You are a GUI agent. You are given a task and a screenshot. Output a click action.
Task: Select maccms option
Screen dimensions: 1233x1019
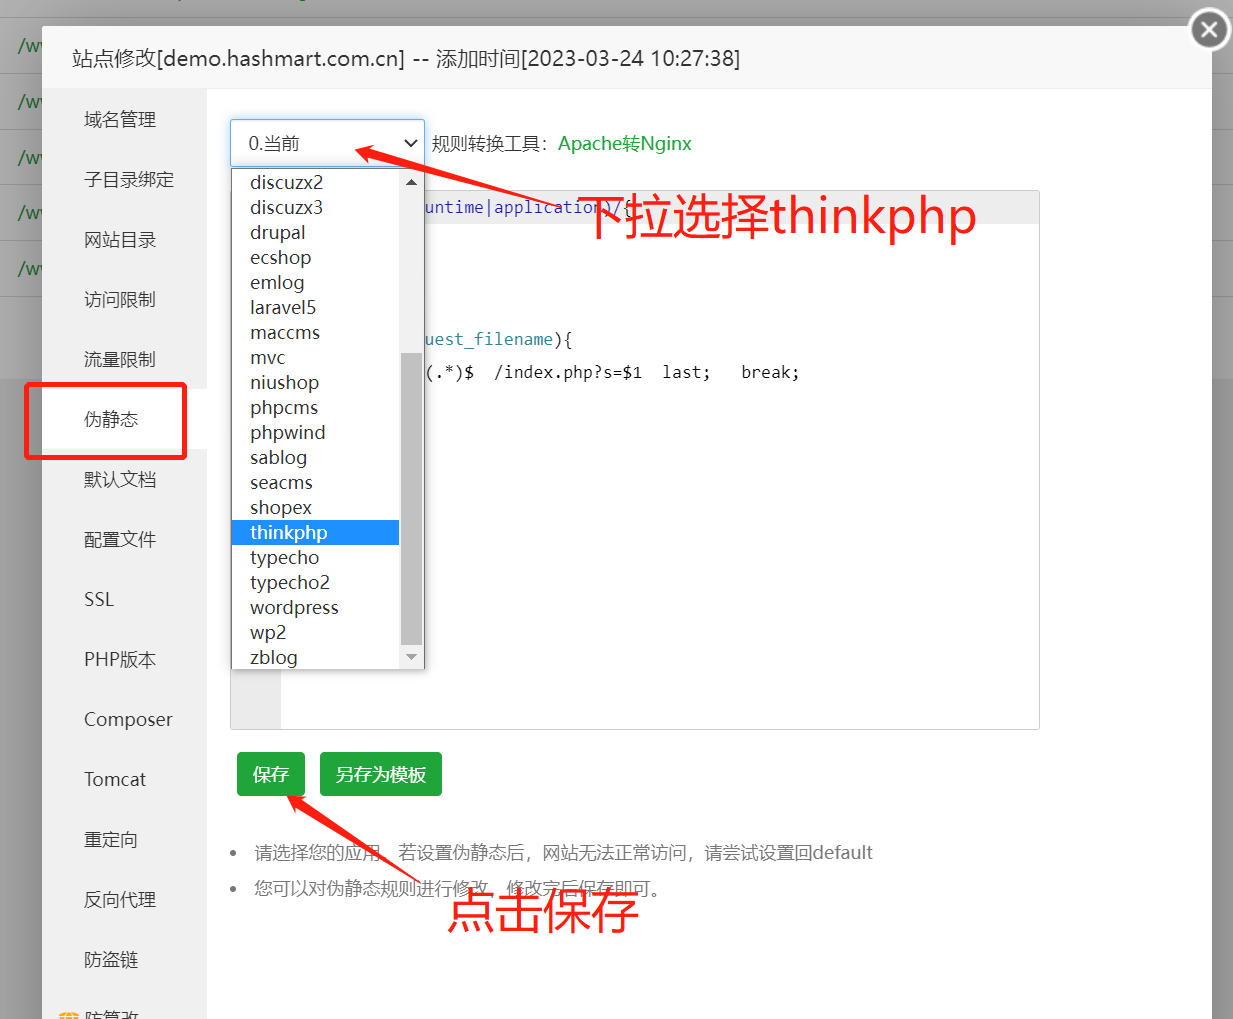coord(315,332)
